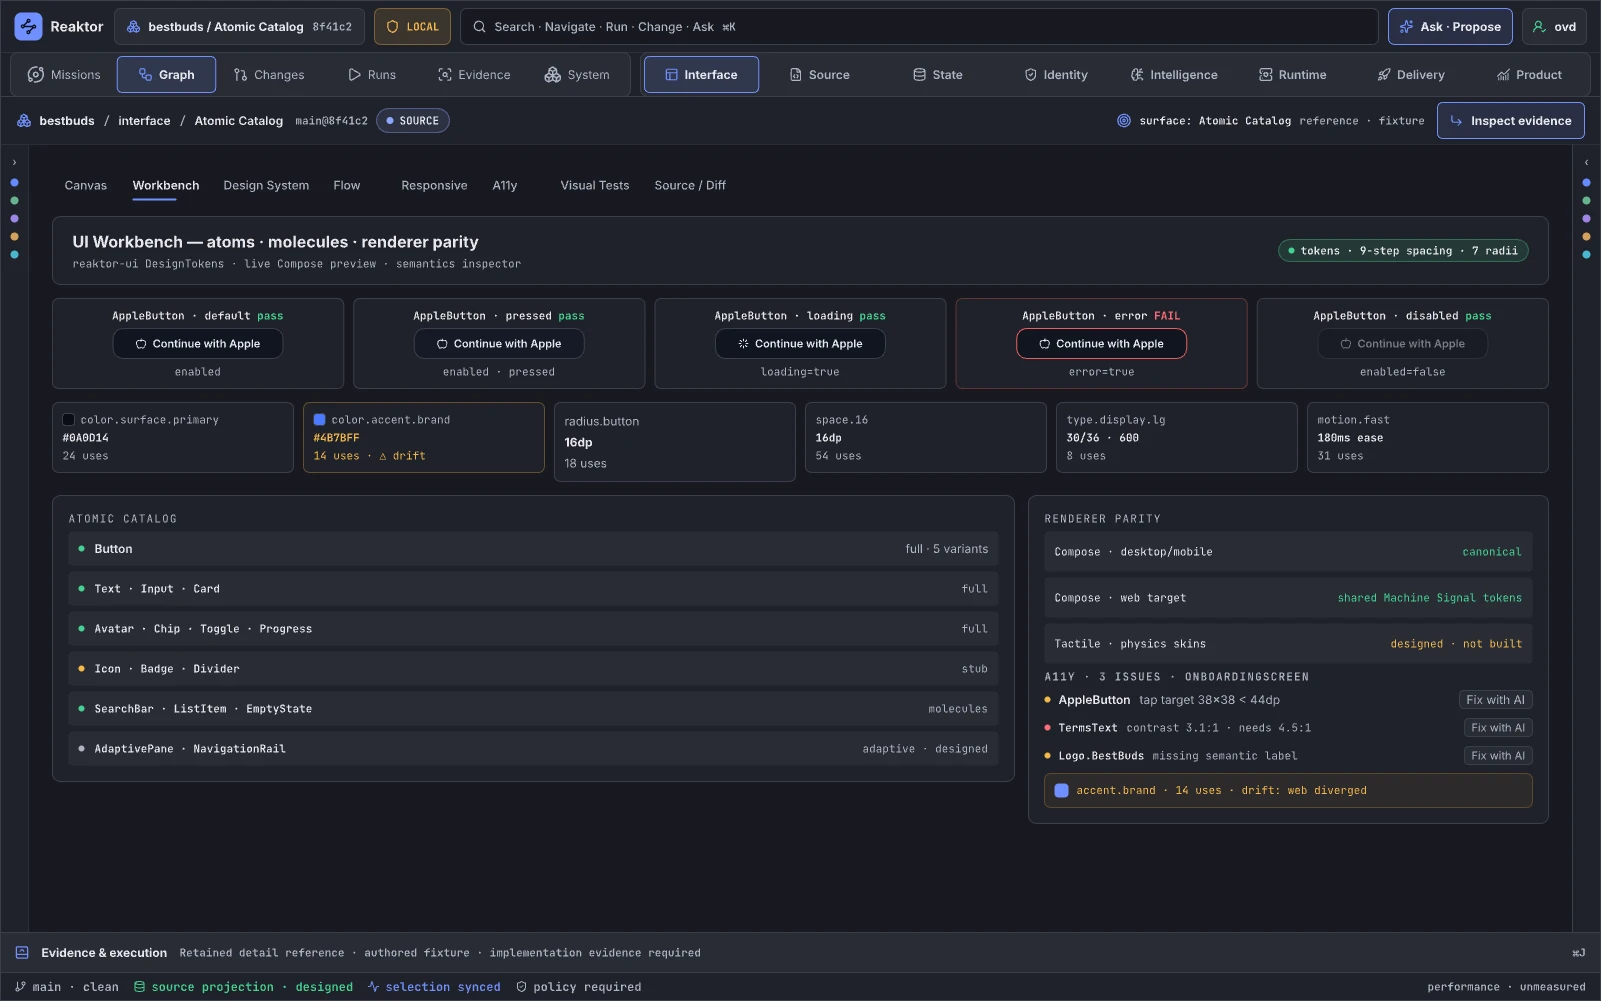
Task: Select the Delivery surface tab
Action: point(1411,75)
